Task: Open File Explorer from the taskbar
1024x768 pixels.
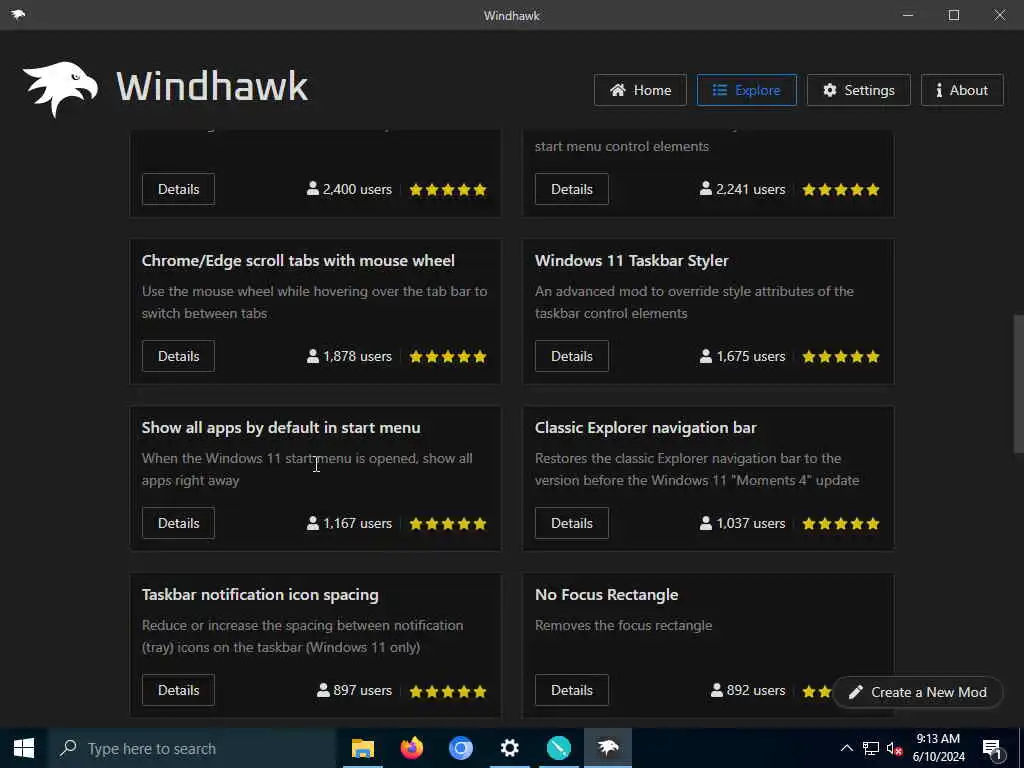Action: (x=362, y=748)
